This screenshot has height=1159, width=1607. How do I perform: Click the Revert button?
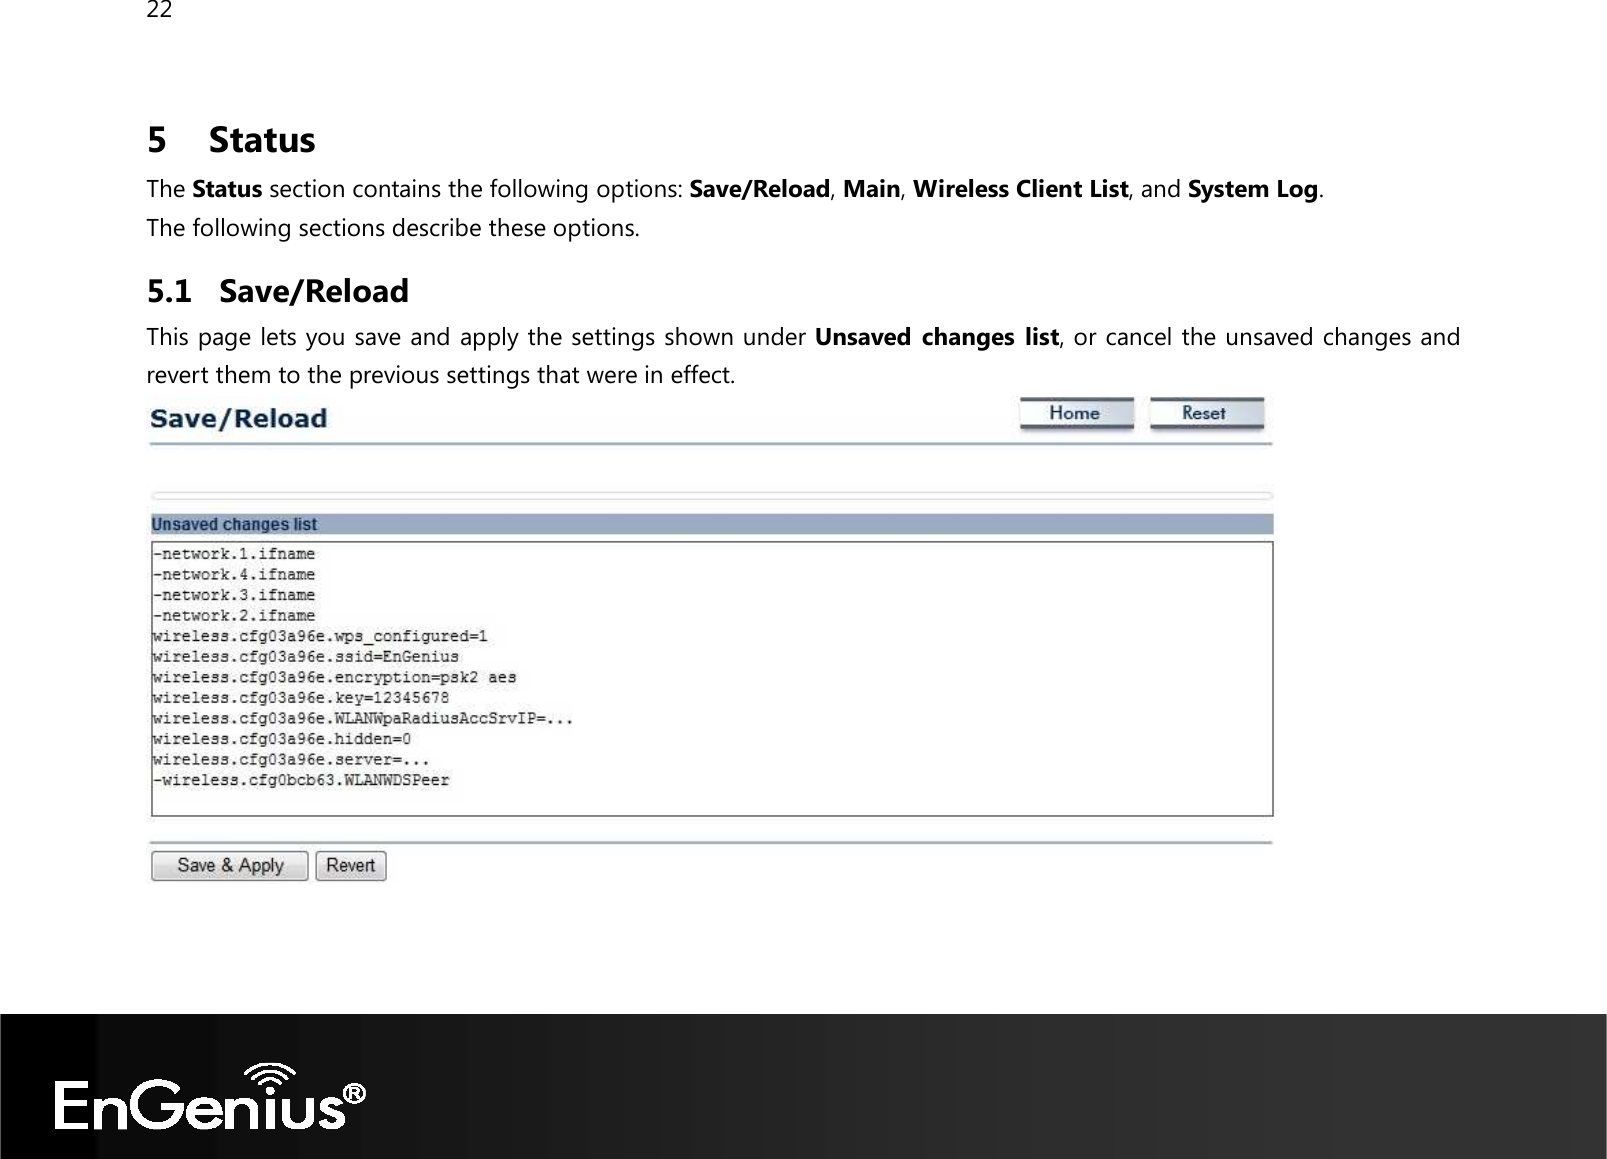coord(351,866)
